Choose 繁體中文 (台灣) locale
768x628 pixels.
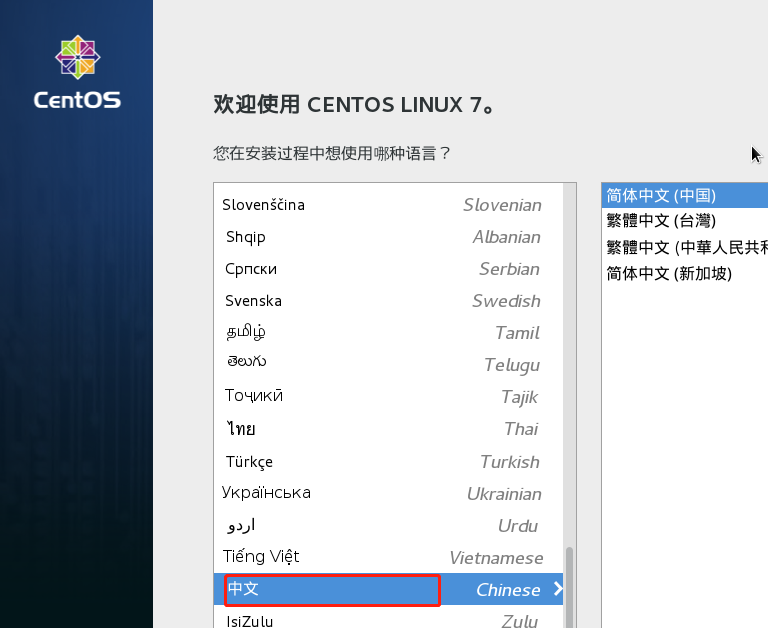pyautogui.click(x=684, y=220)
